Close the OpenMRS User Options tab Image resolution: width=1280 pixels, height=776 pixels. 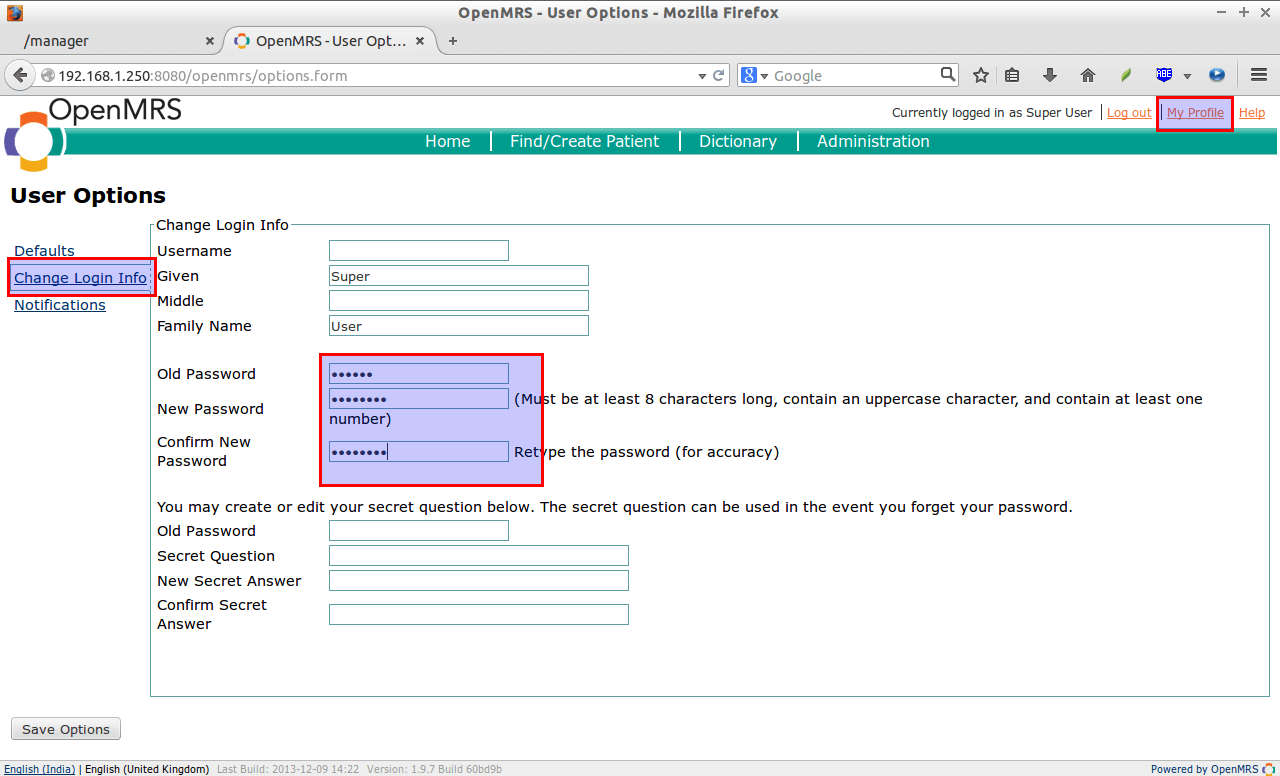(420, 42)
